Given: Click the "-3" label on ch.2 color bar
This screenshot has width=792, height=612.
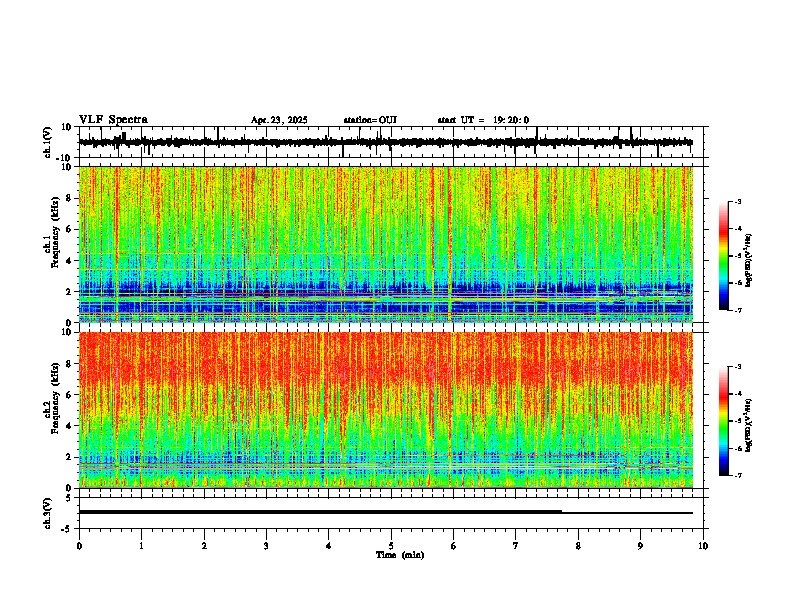Looking at the screenshot, I should (x=737, y=367).
